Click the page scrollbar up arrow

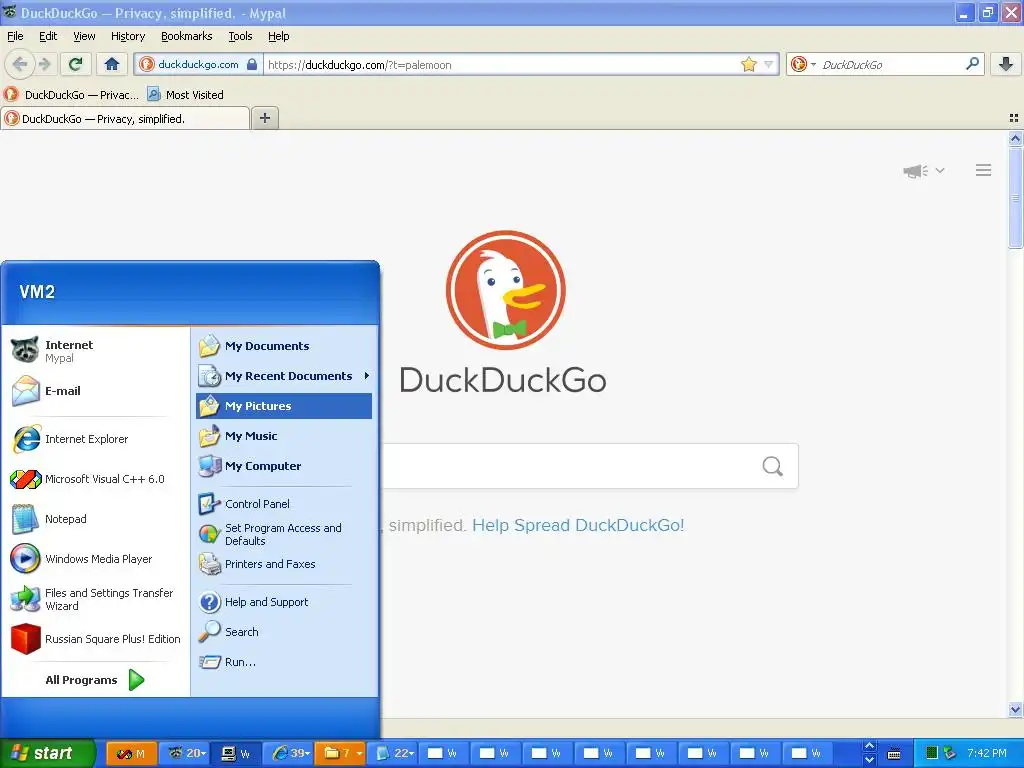(x=1015, y=138)
